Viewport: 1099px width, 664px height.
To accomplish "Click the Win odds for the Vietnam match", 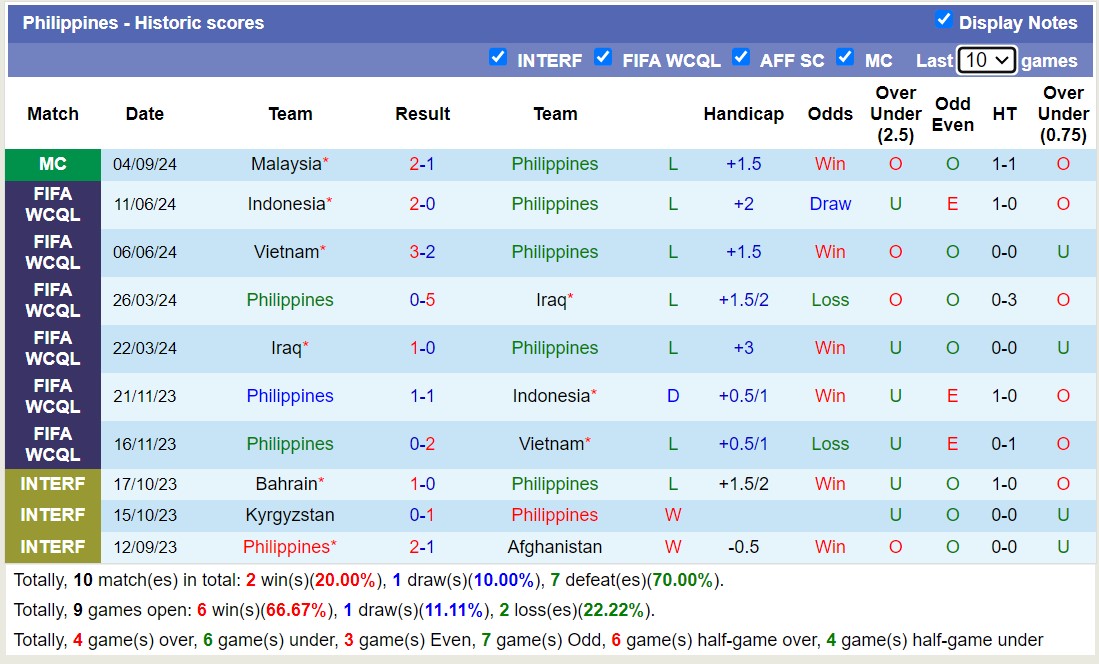I will [x=830, y=252].
